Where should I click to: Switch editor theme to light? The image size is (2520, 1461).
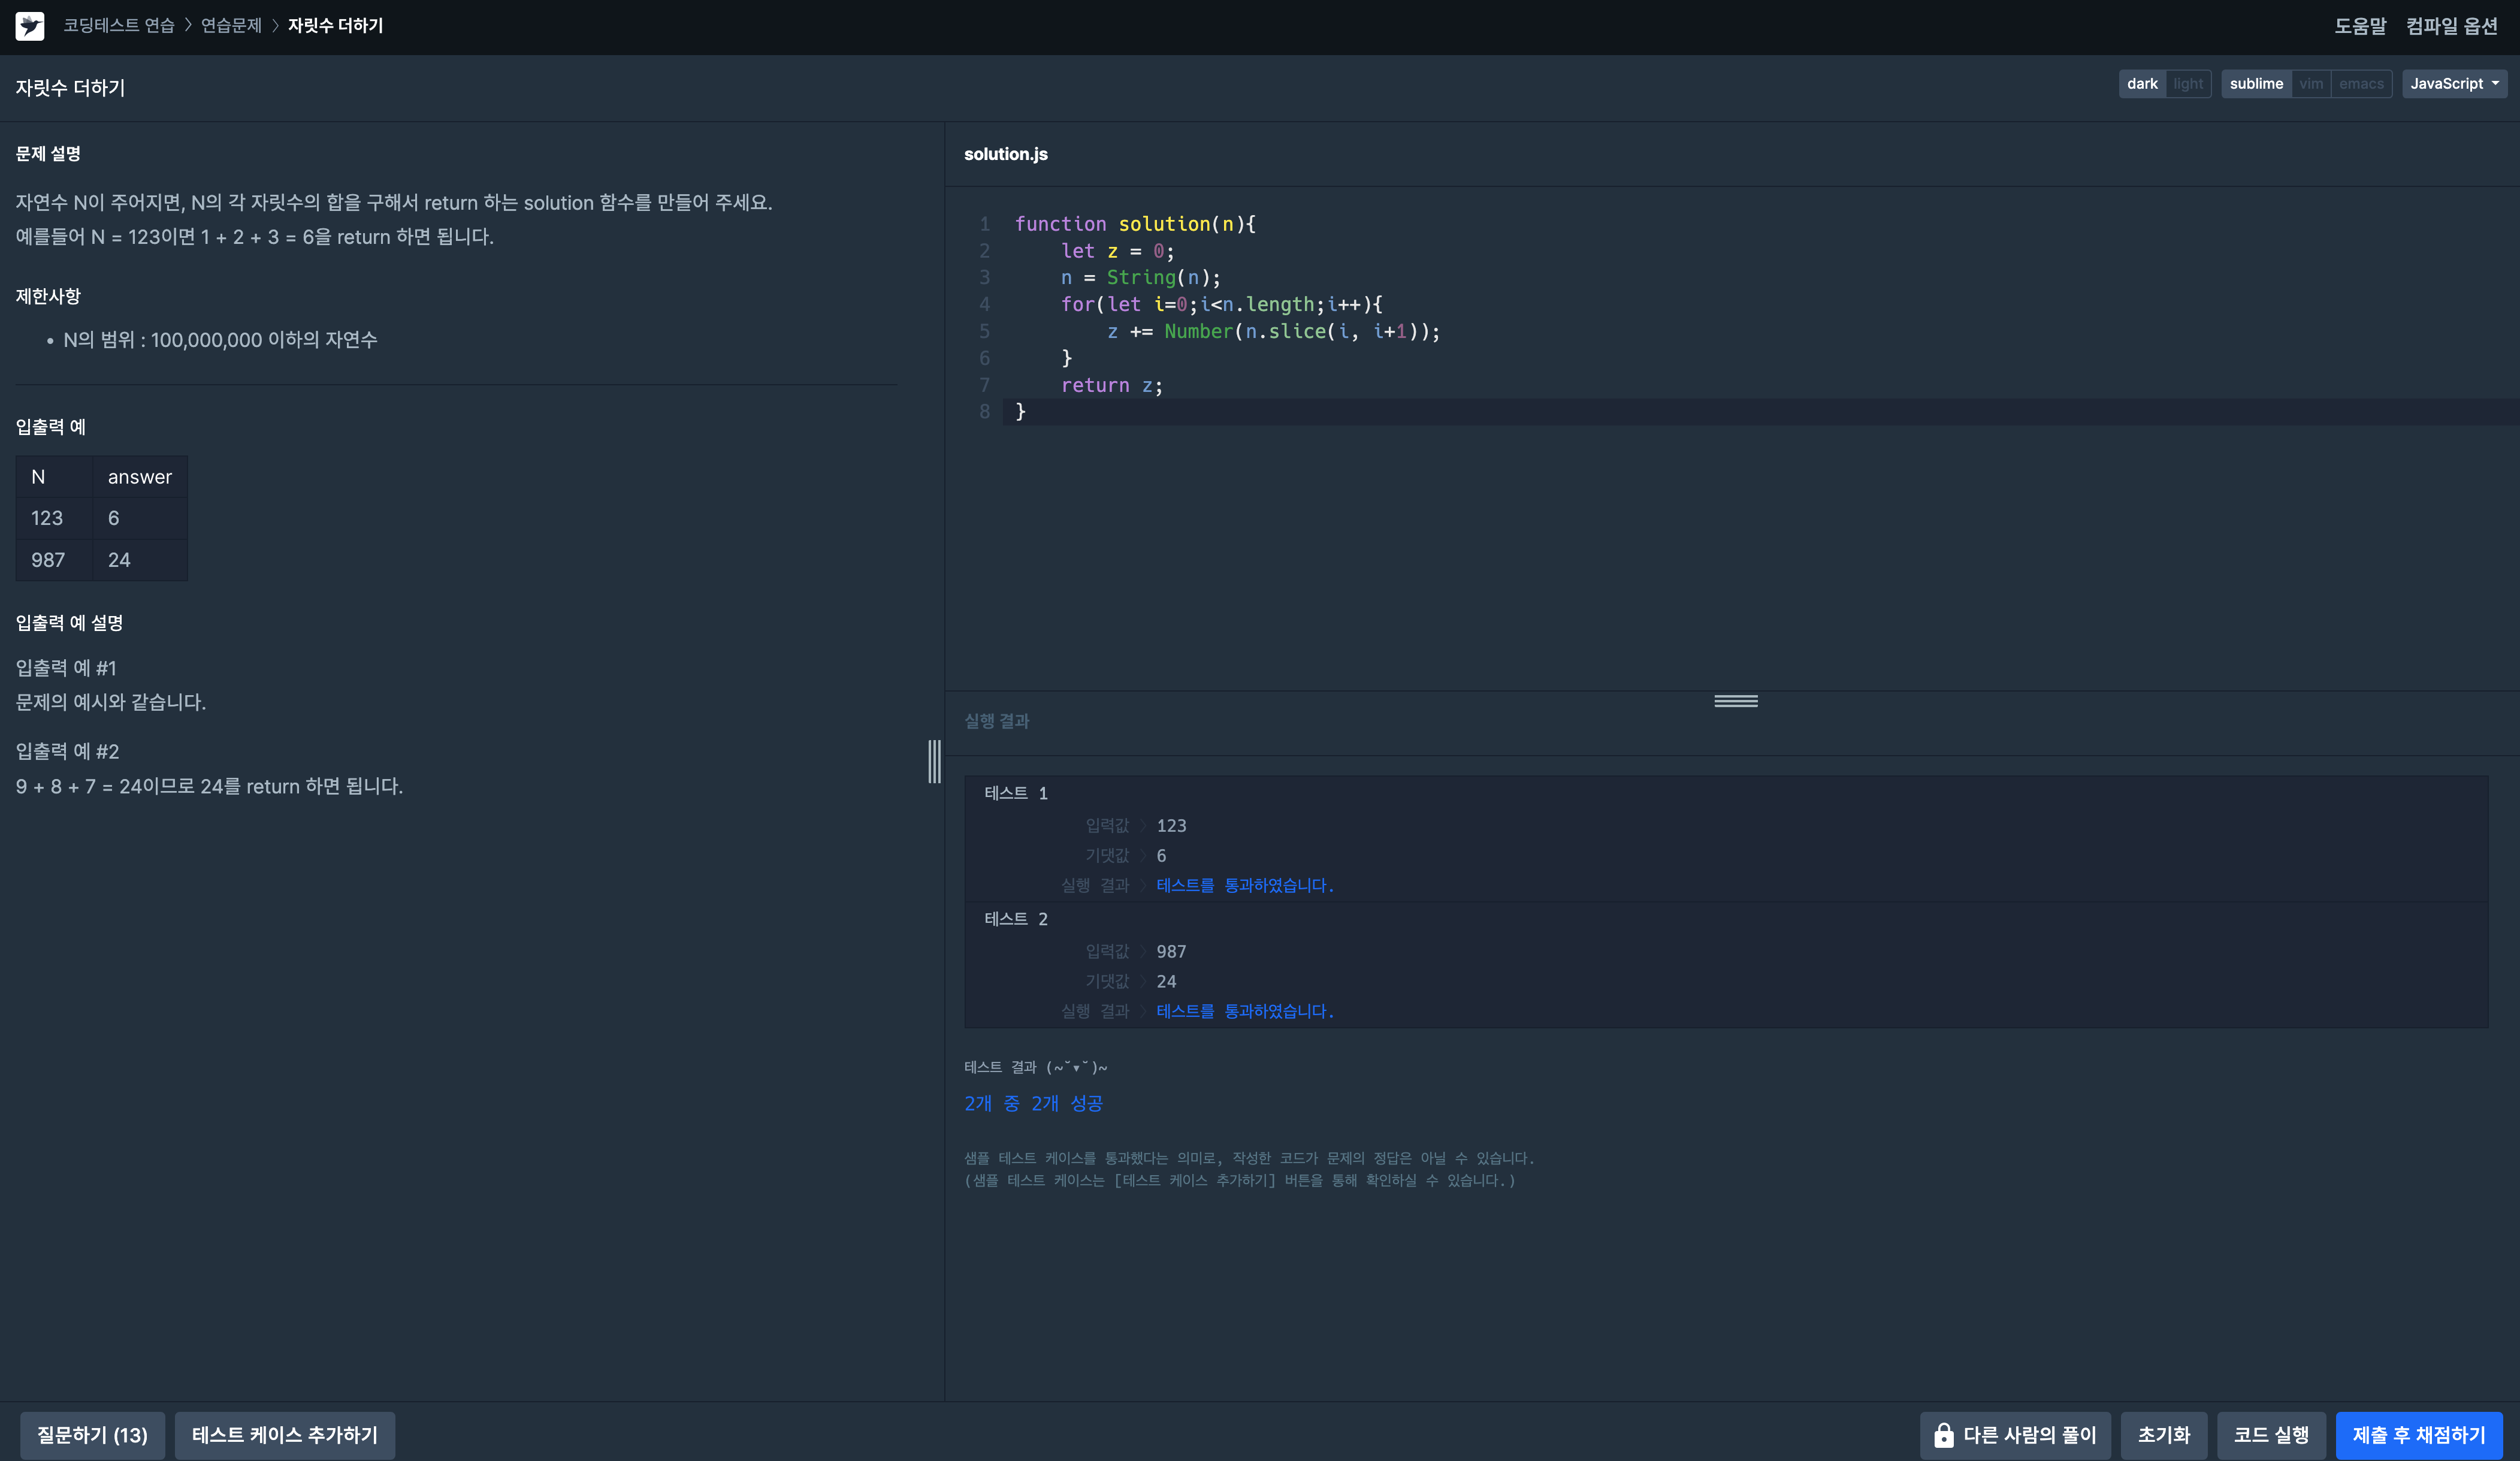[2188, 84]
